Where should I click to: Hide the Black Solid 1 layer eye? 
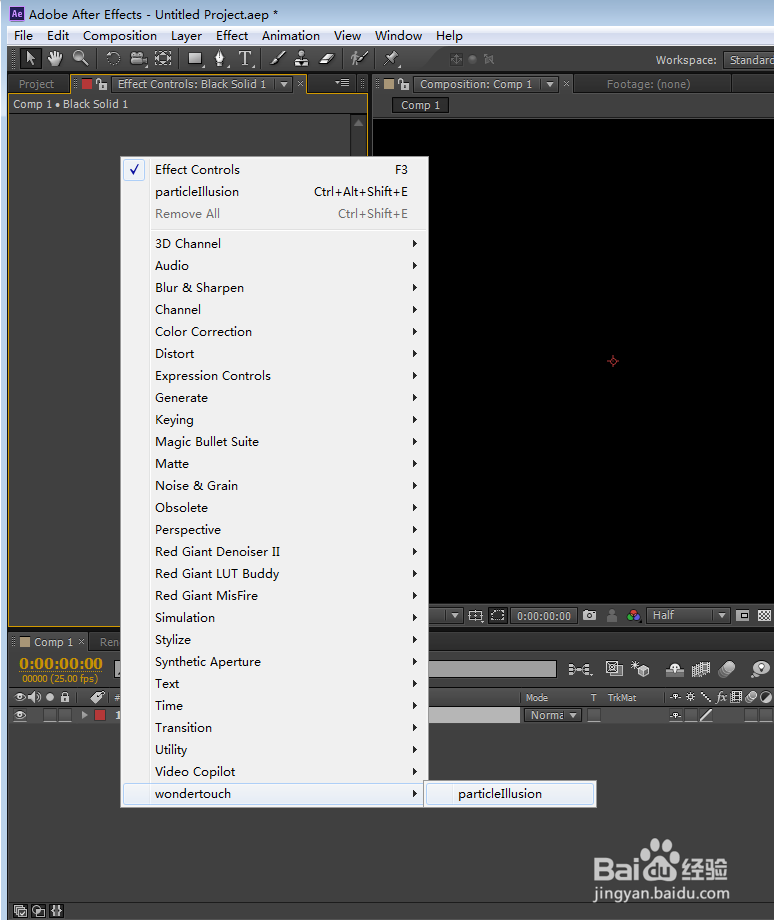20,715
